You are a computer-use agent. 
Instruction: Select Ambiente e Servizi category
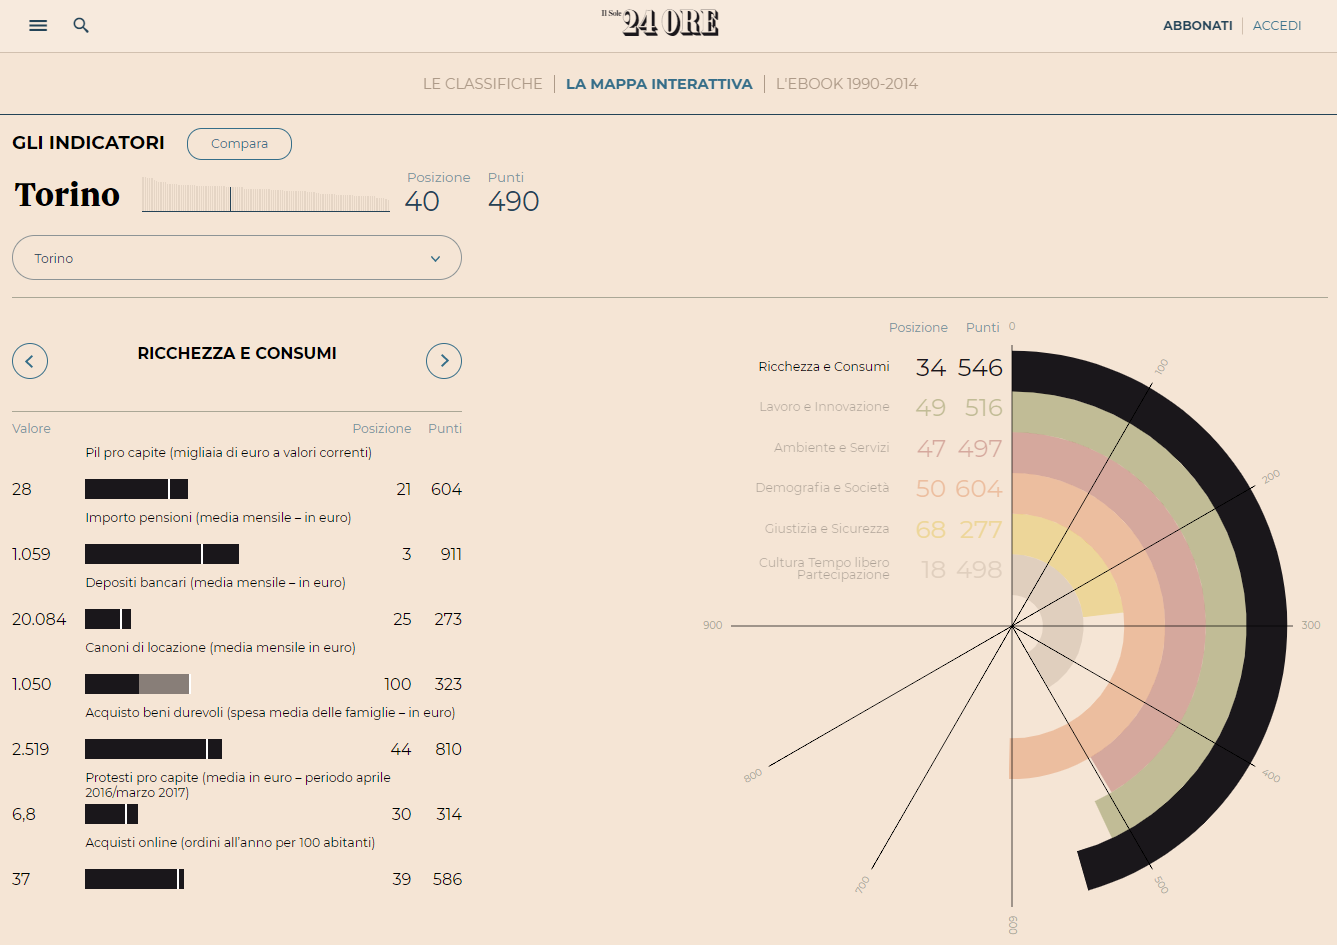coord(831,448)
